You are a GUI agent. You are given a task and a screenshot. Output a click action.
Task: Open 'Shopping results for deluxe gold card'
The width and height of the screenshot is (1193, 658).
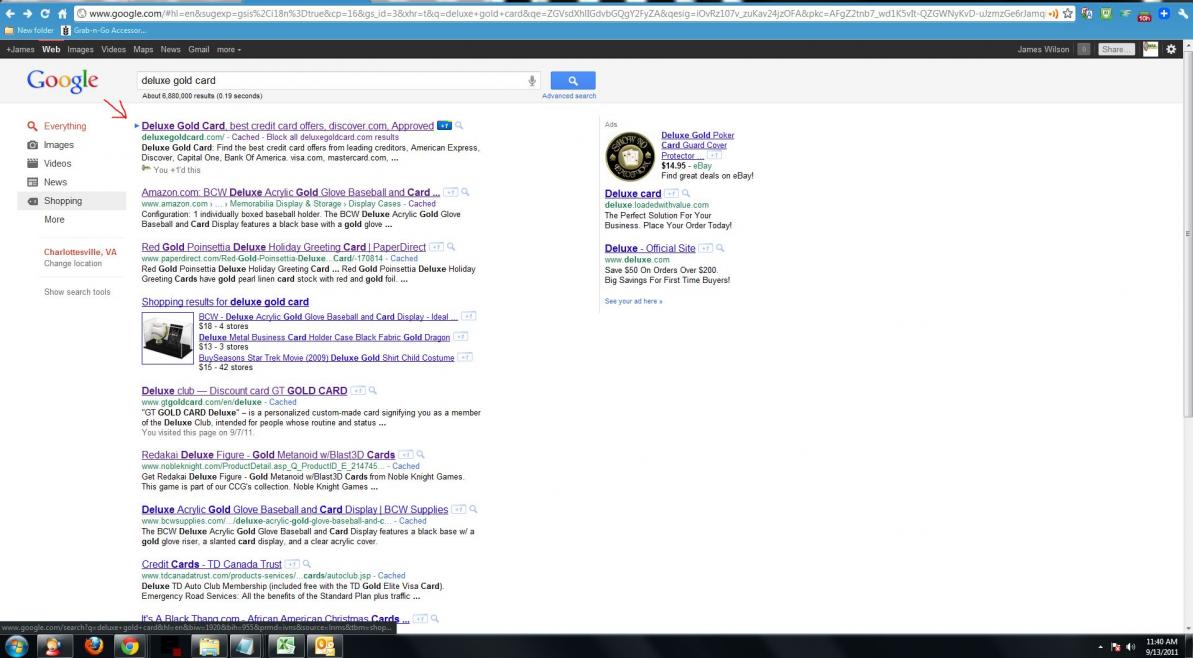[225, 302]
